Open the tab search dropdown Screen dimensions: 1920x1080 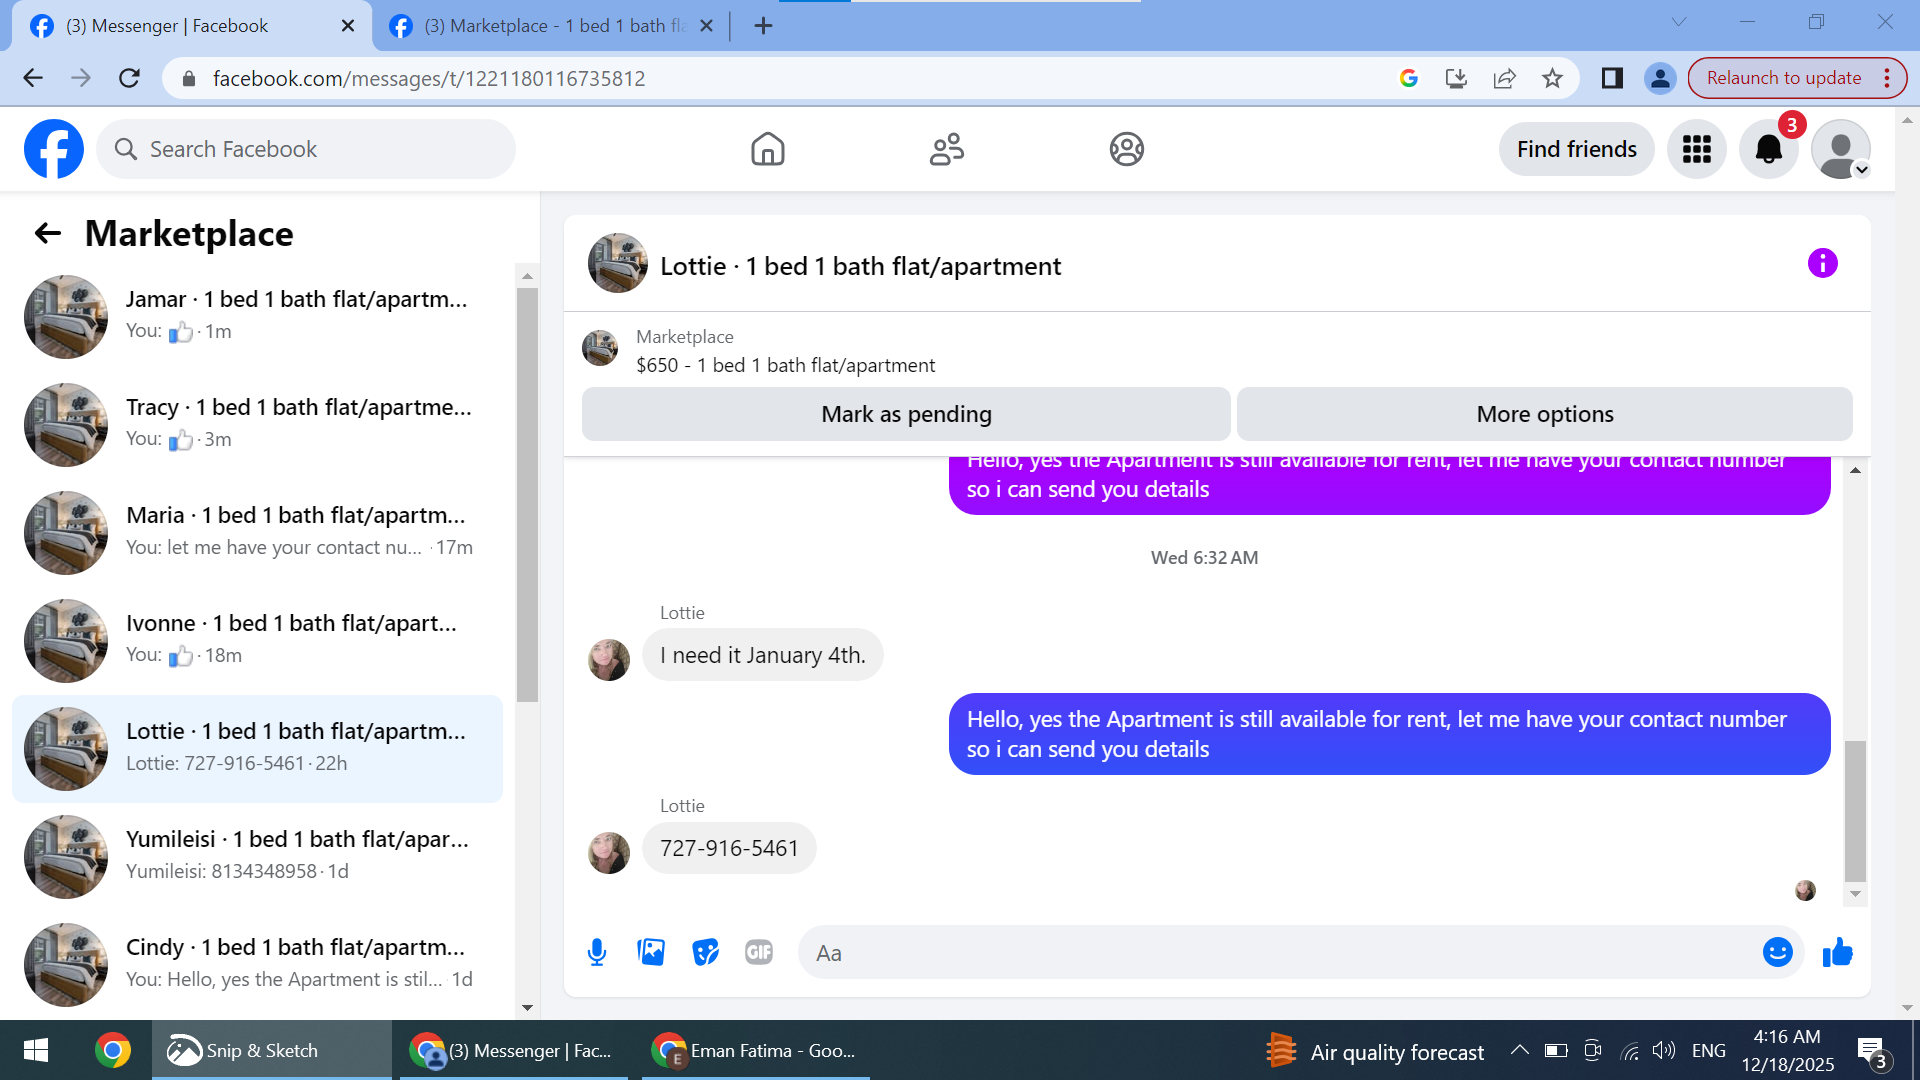[1678, 22]
